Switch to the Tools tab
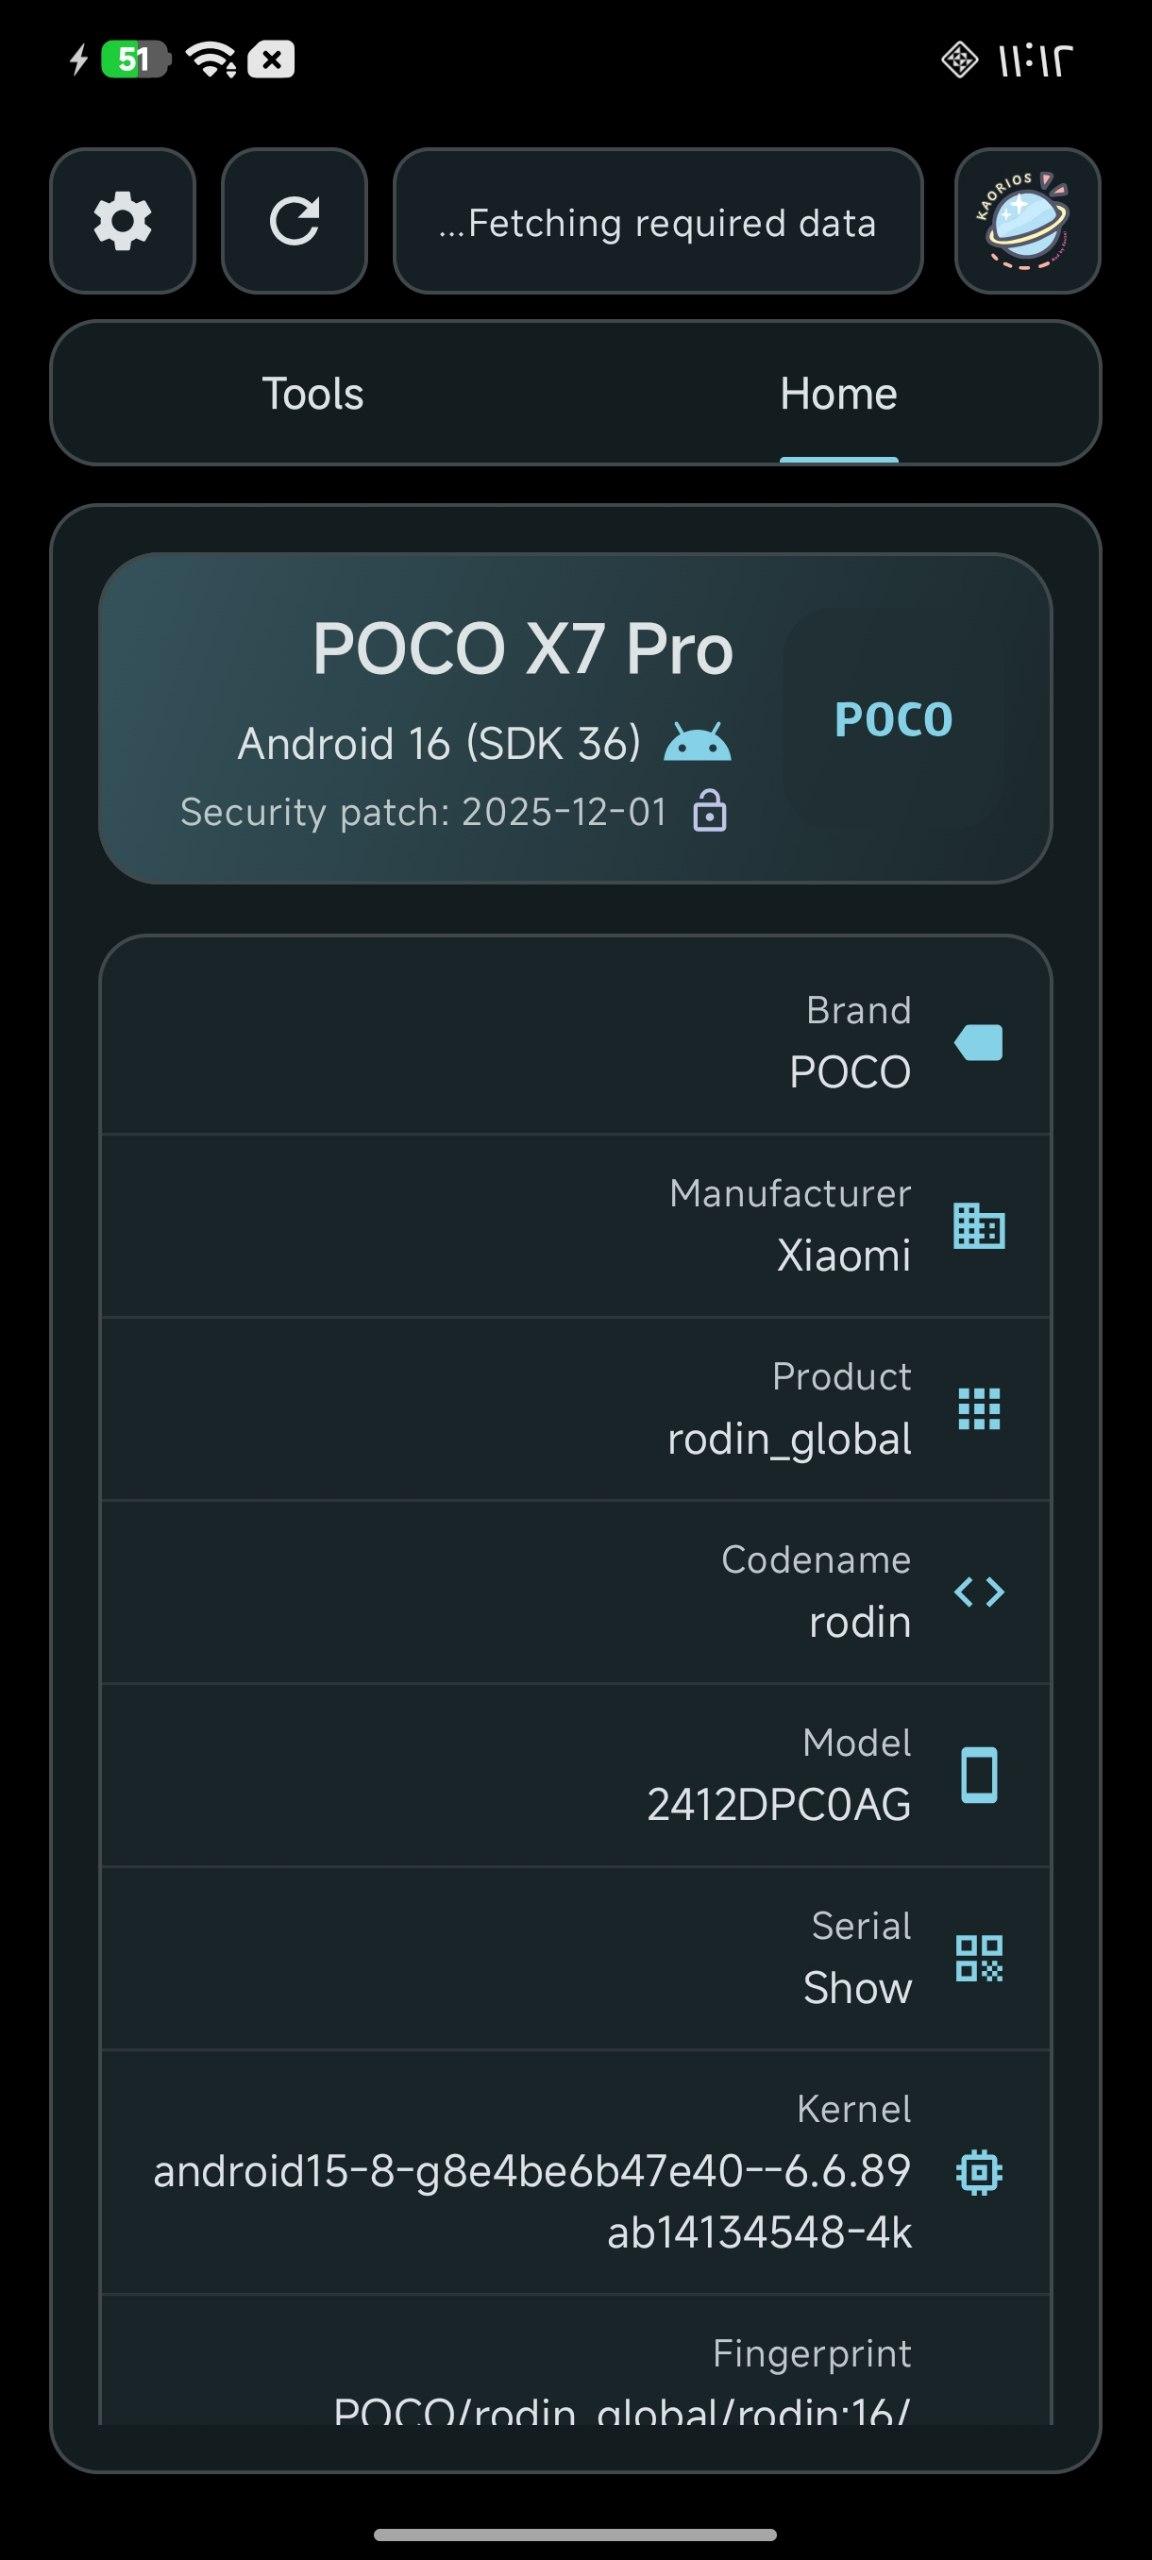The image size is (1152, 2560). pos(313,394)
